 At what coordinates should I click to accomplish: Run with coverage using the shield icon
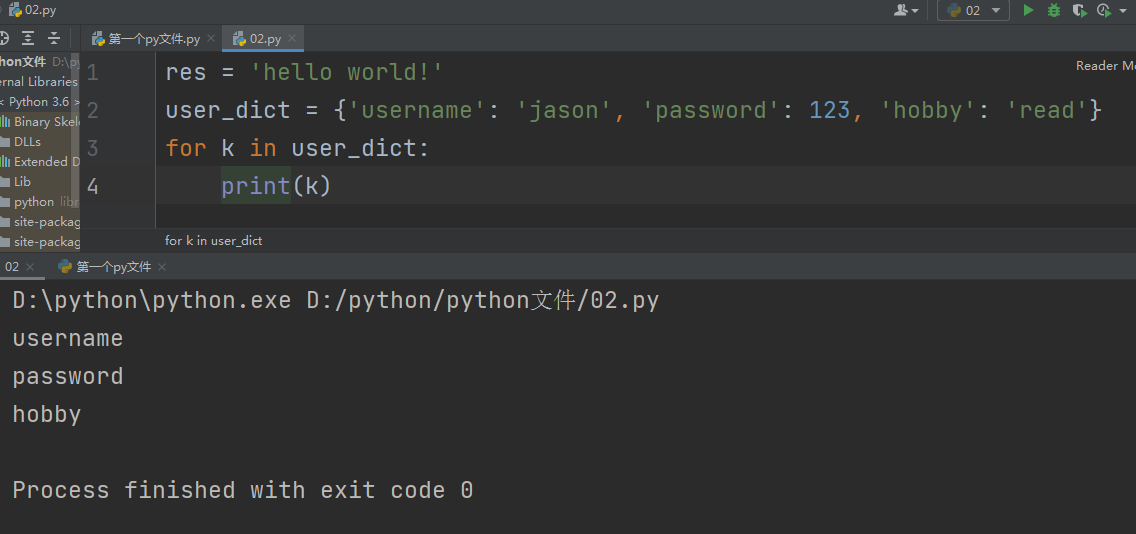[1079, 10]
